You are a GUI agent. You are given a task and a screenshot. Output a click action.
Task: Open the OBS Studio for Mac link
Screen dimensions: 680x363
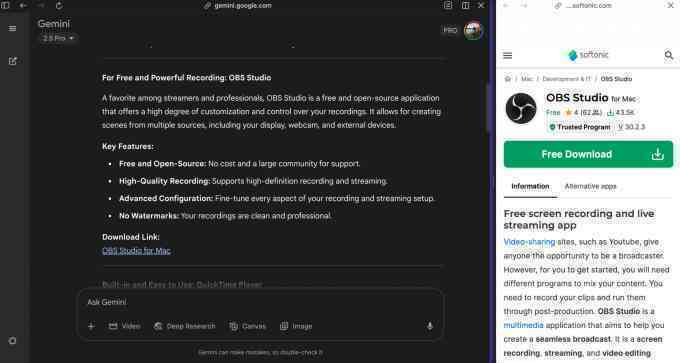(136, 251)
